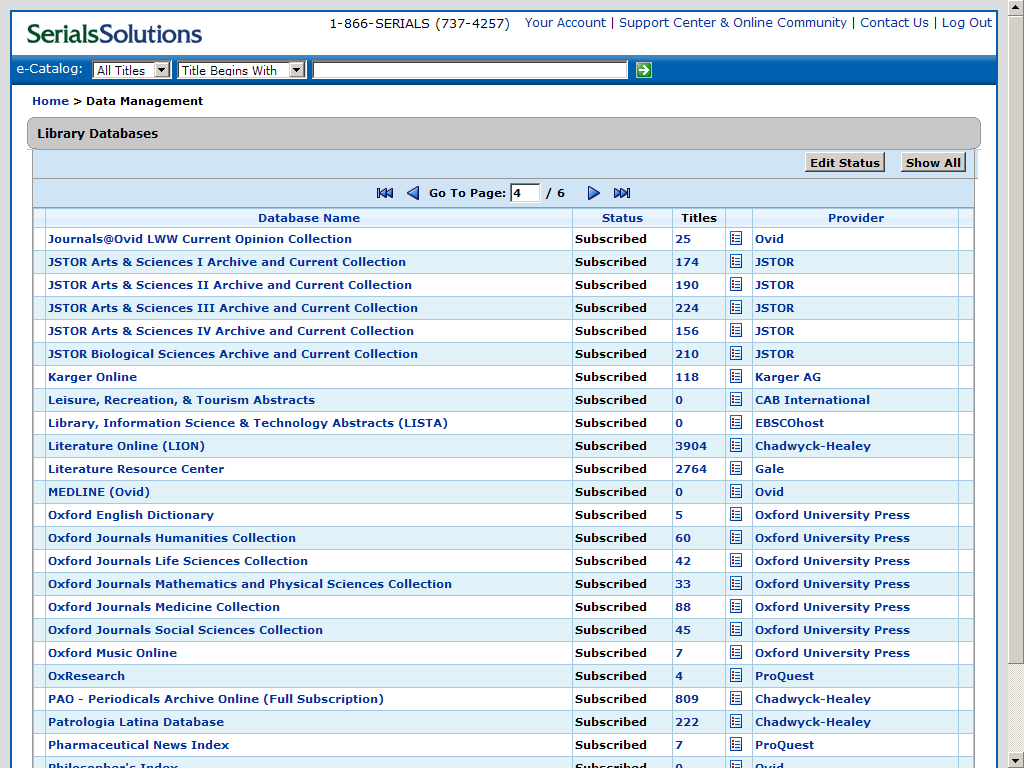Click title count 809 for PAO row

coord(687,699)
